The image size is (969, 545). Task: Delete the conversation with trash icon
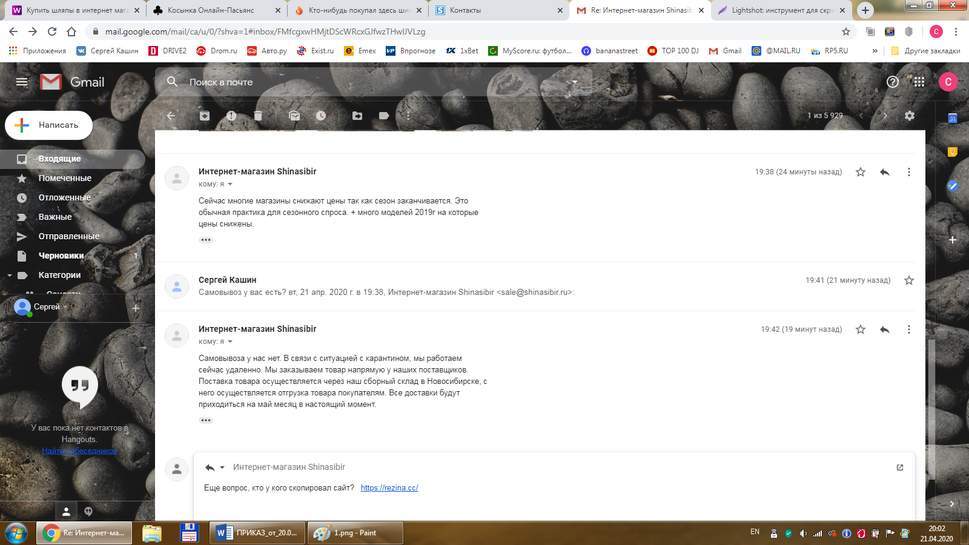tap(258, 116)
